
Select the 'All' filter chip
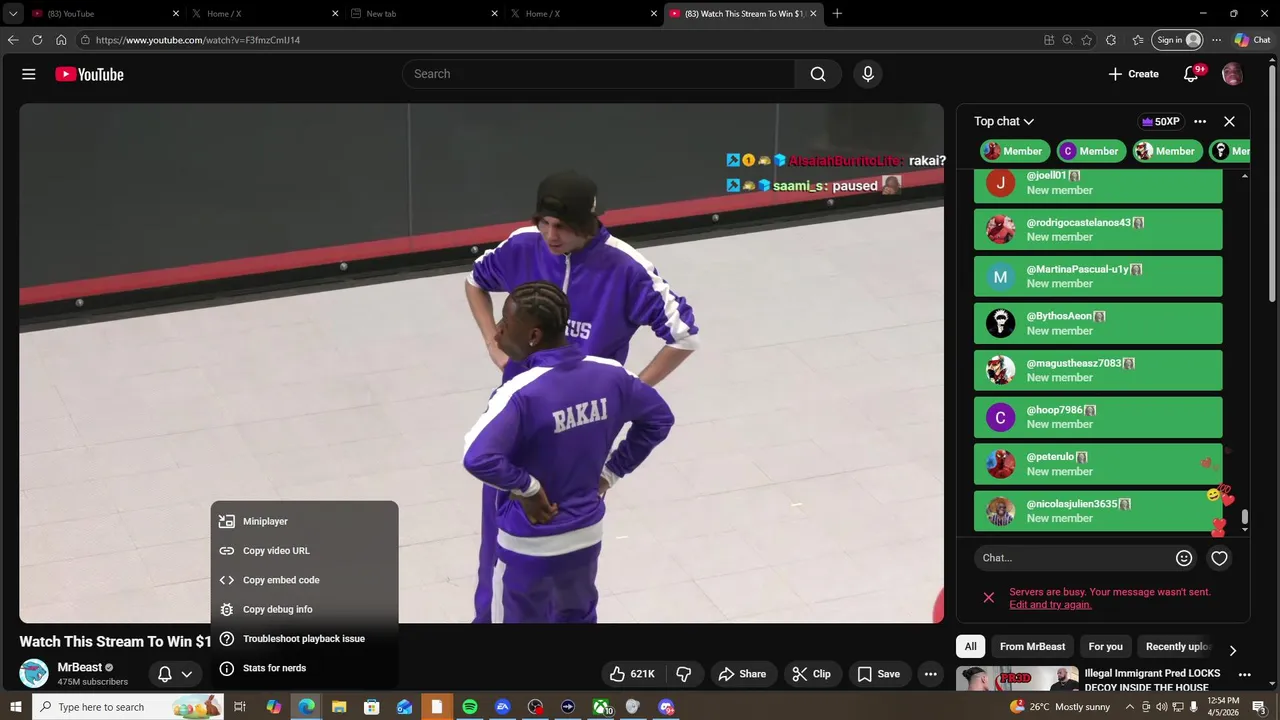click(x=970, y=646)
